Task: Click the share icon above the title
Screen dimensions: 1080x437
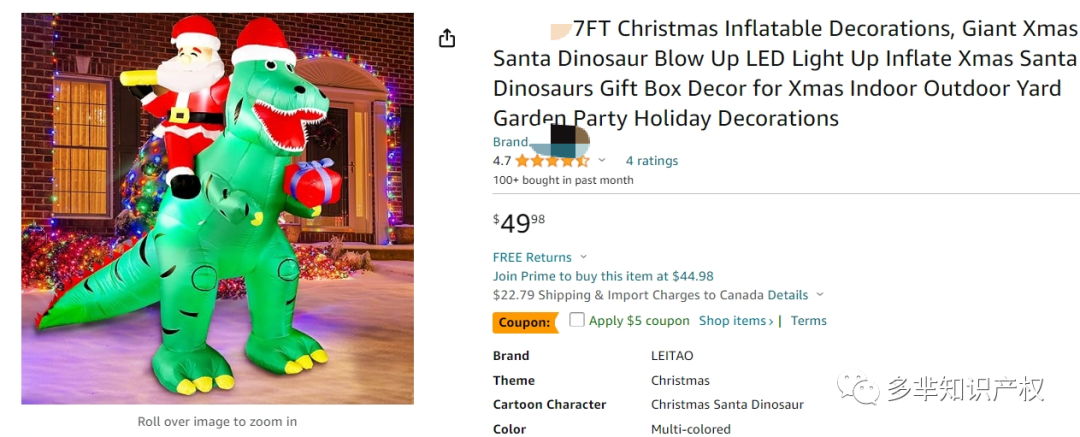Action: coord(447,38)
